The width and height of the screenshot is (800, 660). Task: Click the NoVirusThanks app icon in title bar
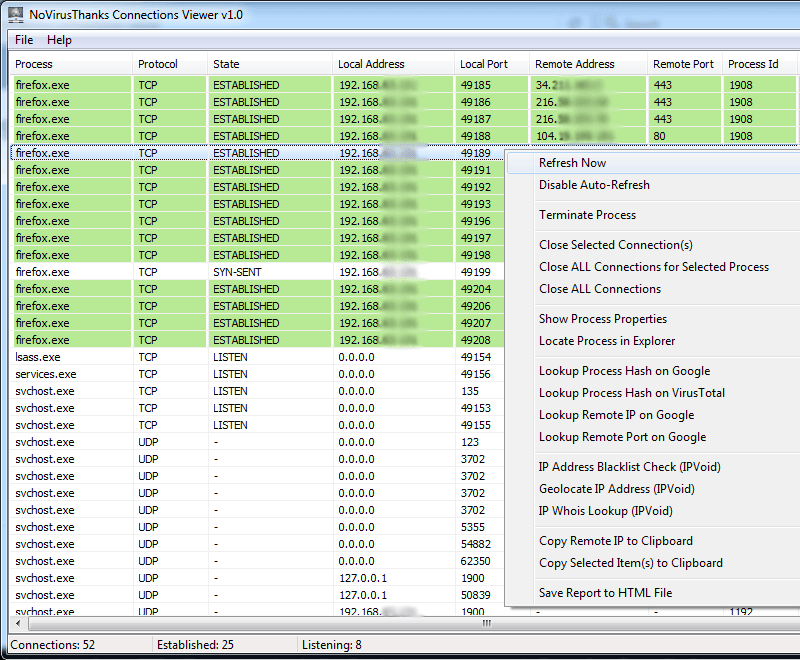(16, 15)
